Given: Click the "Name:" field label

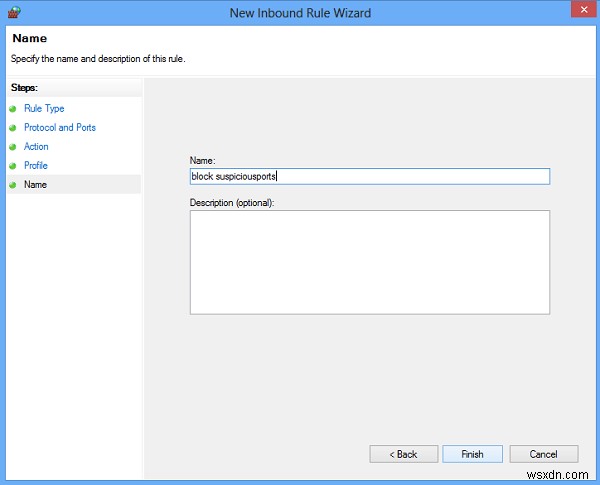Looking at the screenshot, I should 203,160.
